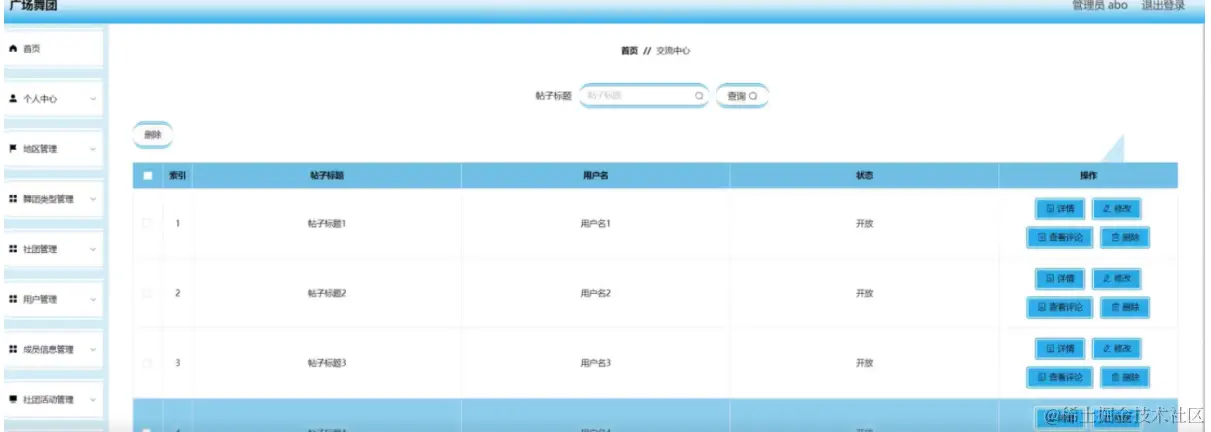Open the 舞团类型管理 sidebar menu

tap(52, 199)
